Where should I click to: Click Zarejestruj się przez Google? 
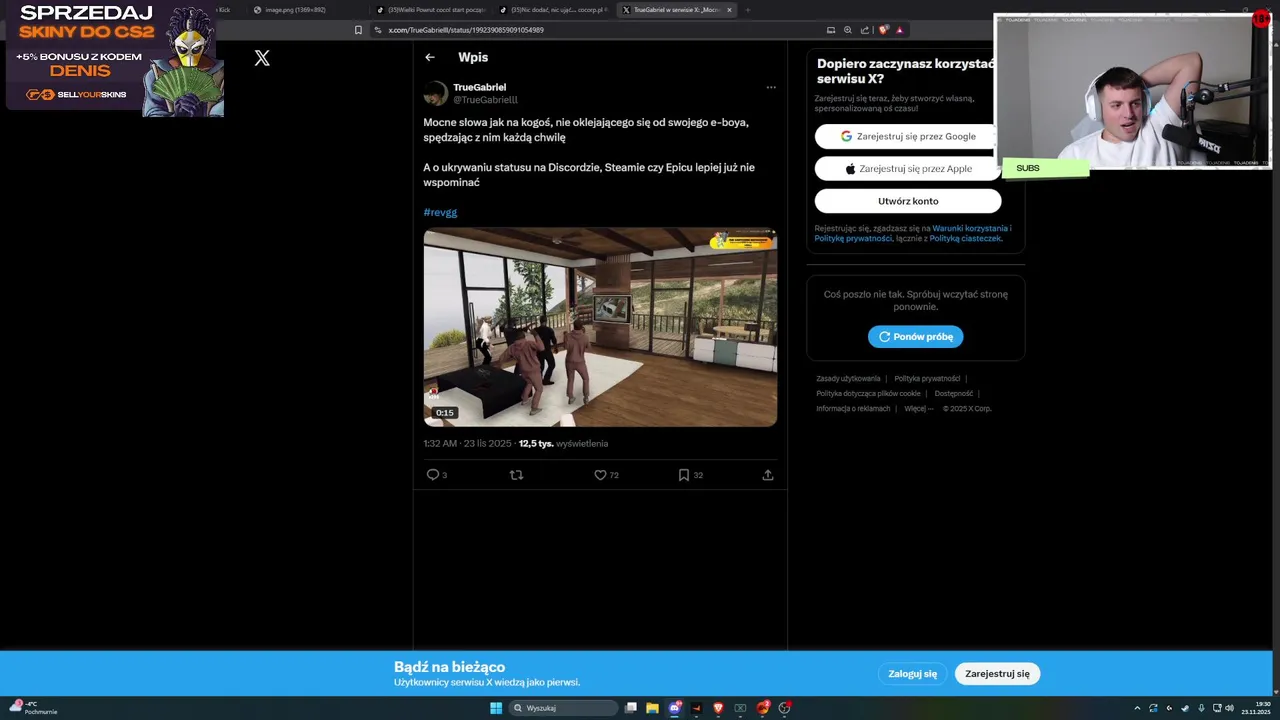coord(908,136)
